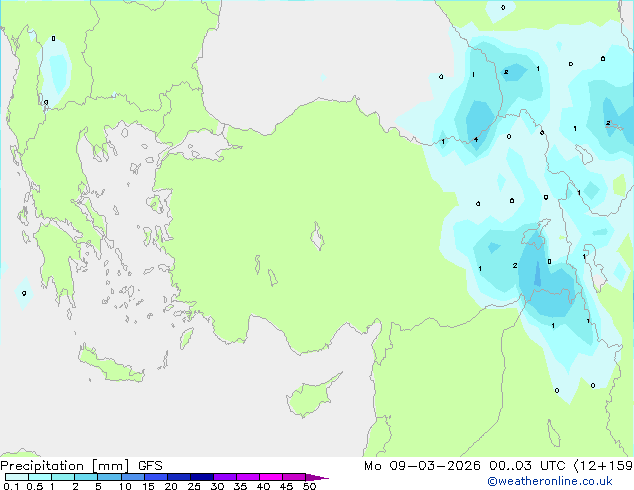Image resolution: width=634 pixels, height=490 pixels.
Task: Select the 15–20 mm legend swatch
Action: click(156, 477)
